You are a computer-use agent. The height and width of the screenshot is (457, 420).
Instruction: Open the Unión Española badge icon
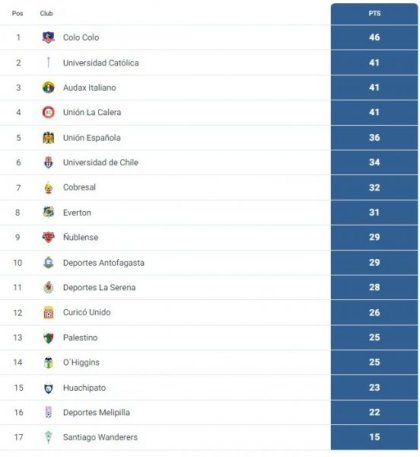(x=48, y=138)
